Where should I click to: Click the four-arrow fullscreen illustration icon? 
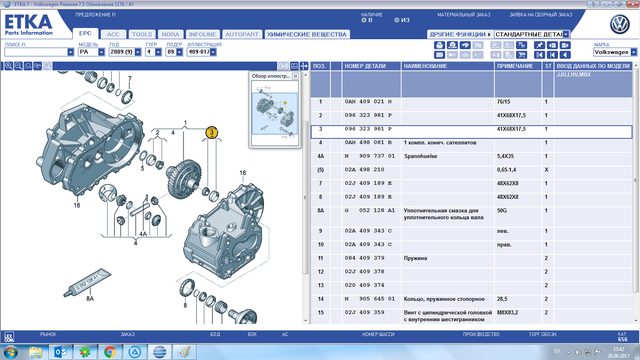click(304, 66)
